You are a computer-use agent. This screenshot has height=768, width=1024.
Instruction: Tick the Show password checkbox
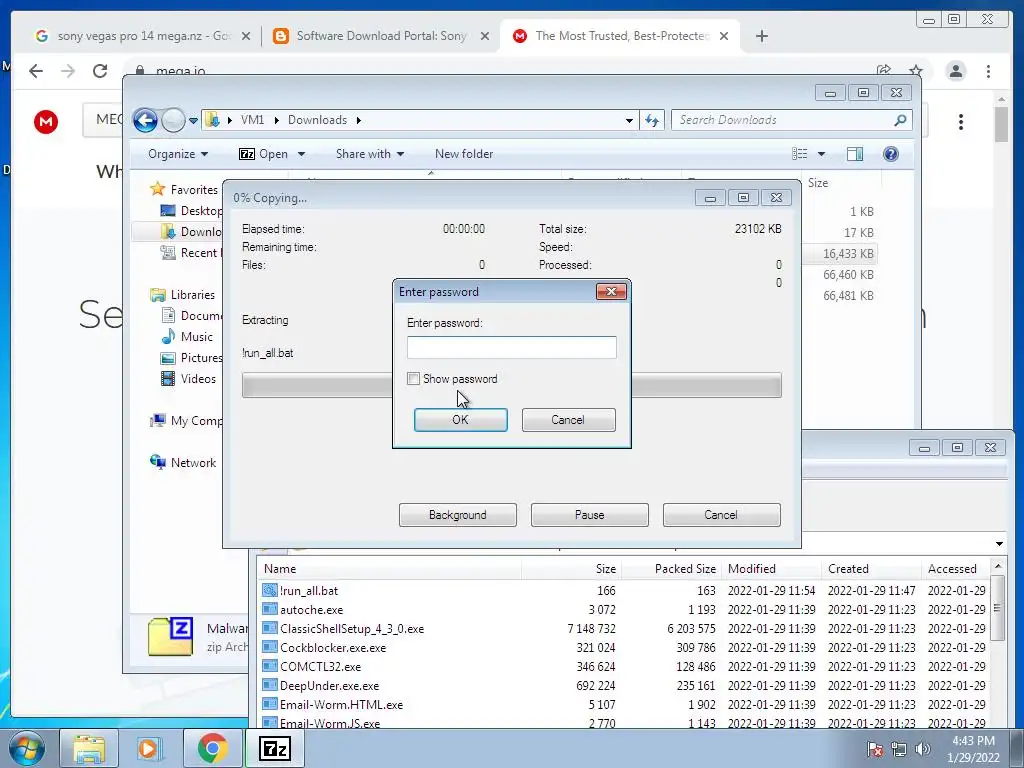point(413,379)
